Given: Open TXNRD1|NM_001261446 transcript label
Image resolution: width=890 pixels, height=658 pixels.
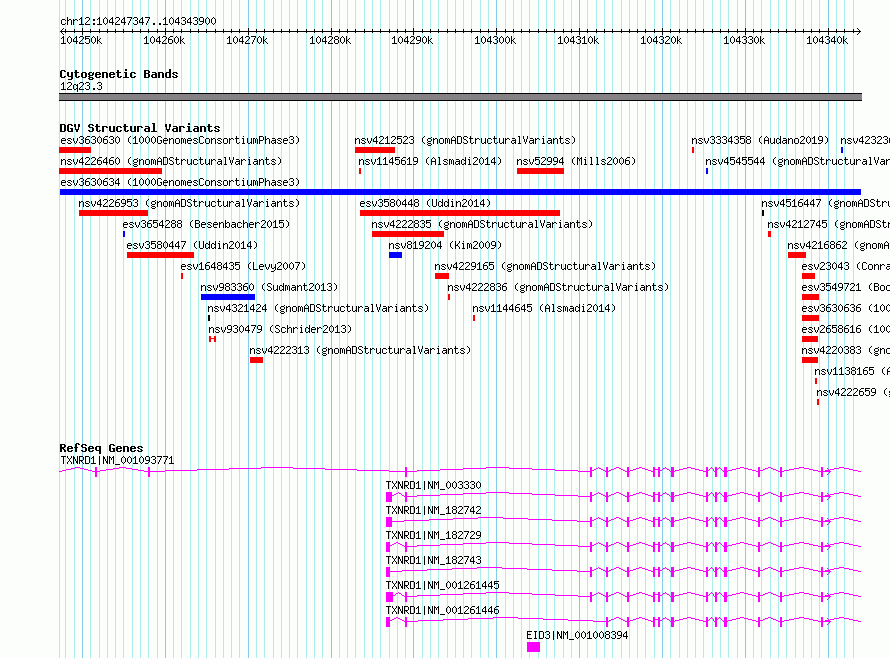Looking at the screenshot, I should point(442,610).
